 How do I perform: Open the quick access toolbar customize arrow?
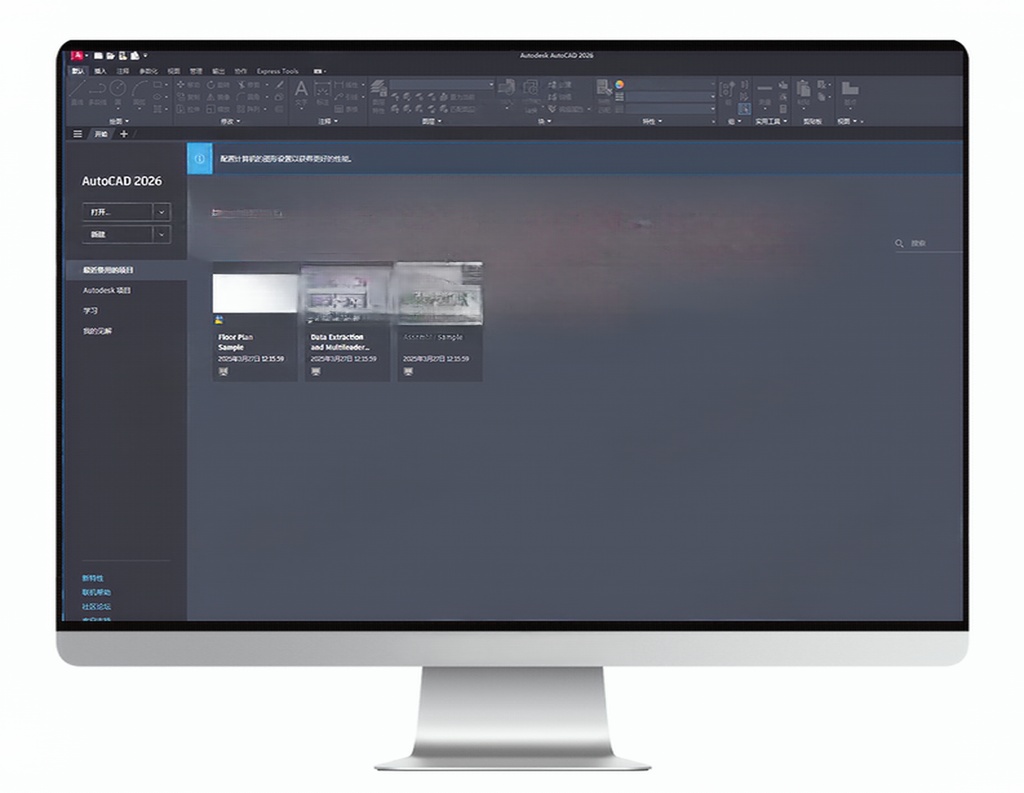pyautogui.click(x=145, y=56)
